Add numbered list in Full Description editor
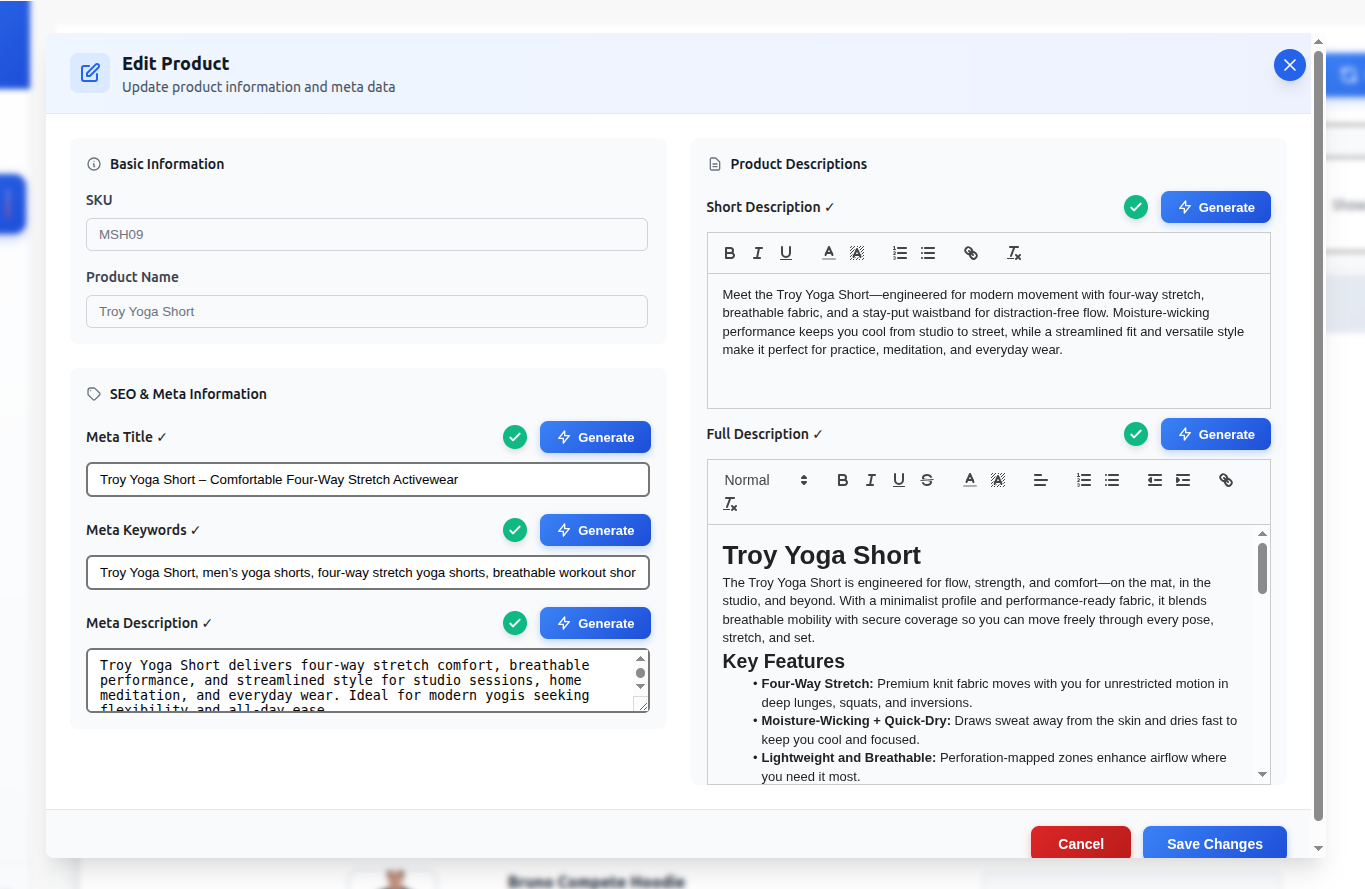 [1084, 480]
